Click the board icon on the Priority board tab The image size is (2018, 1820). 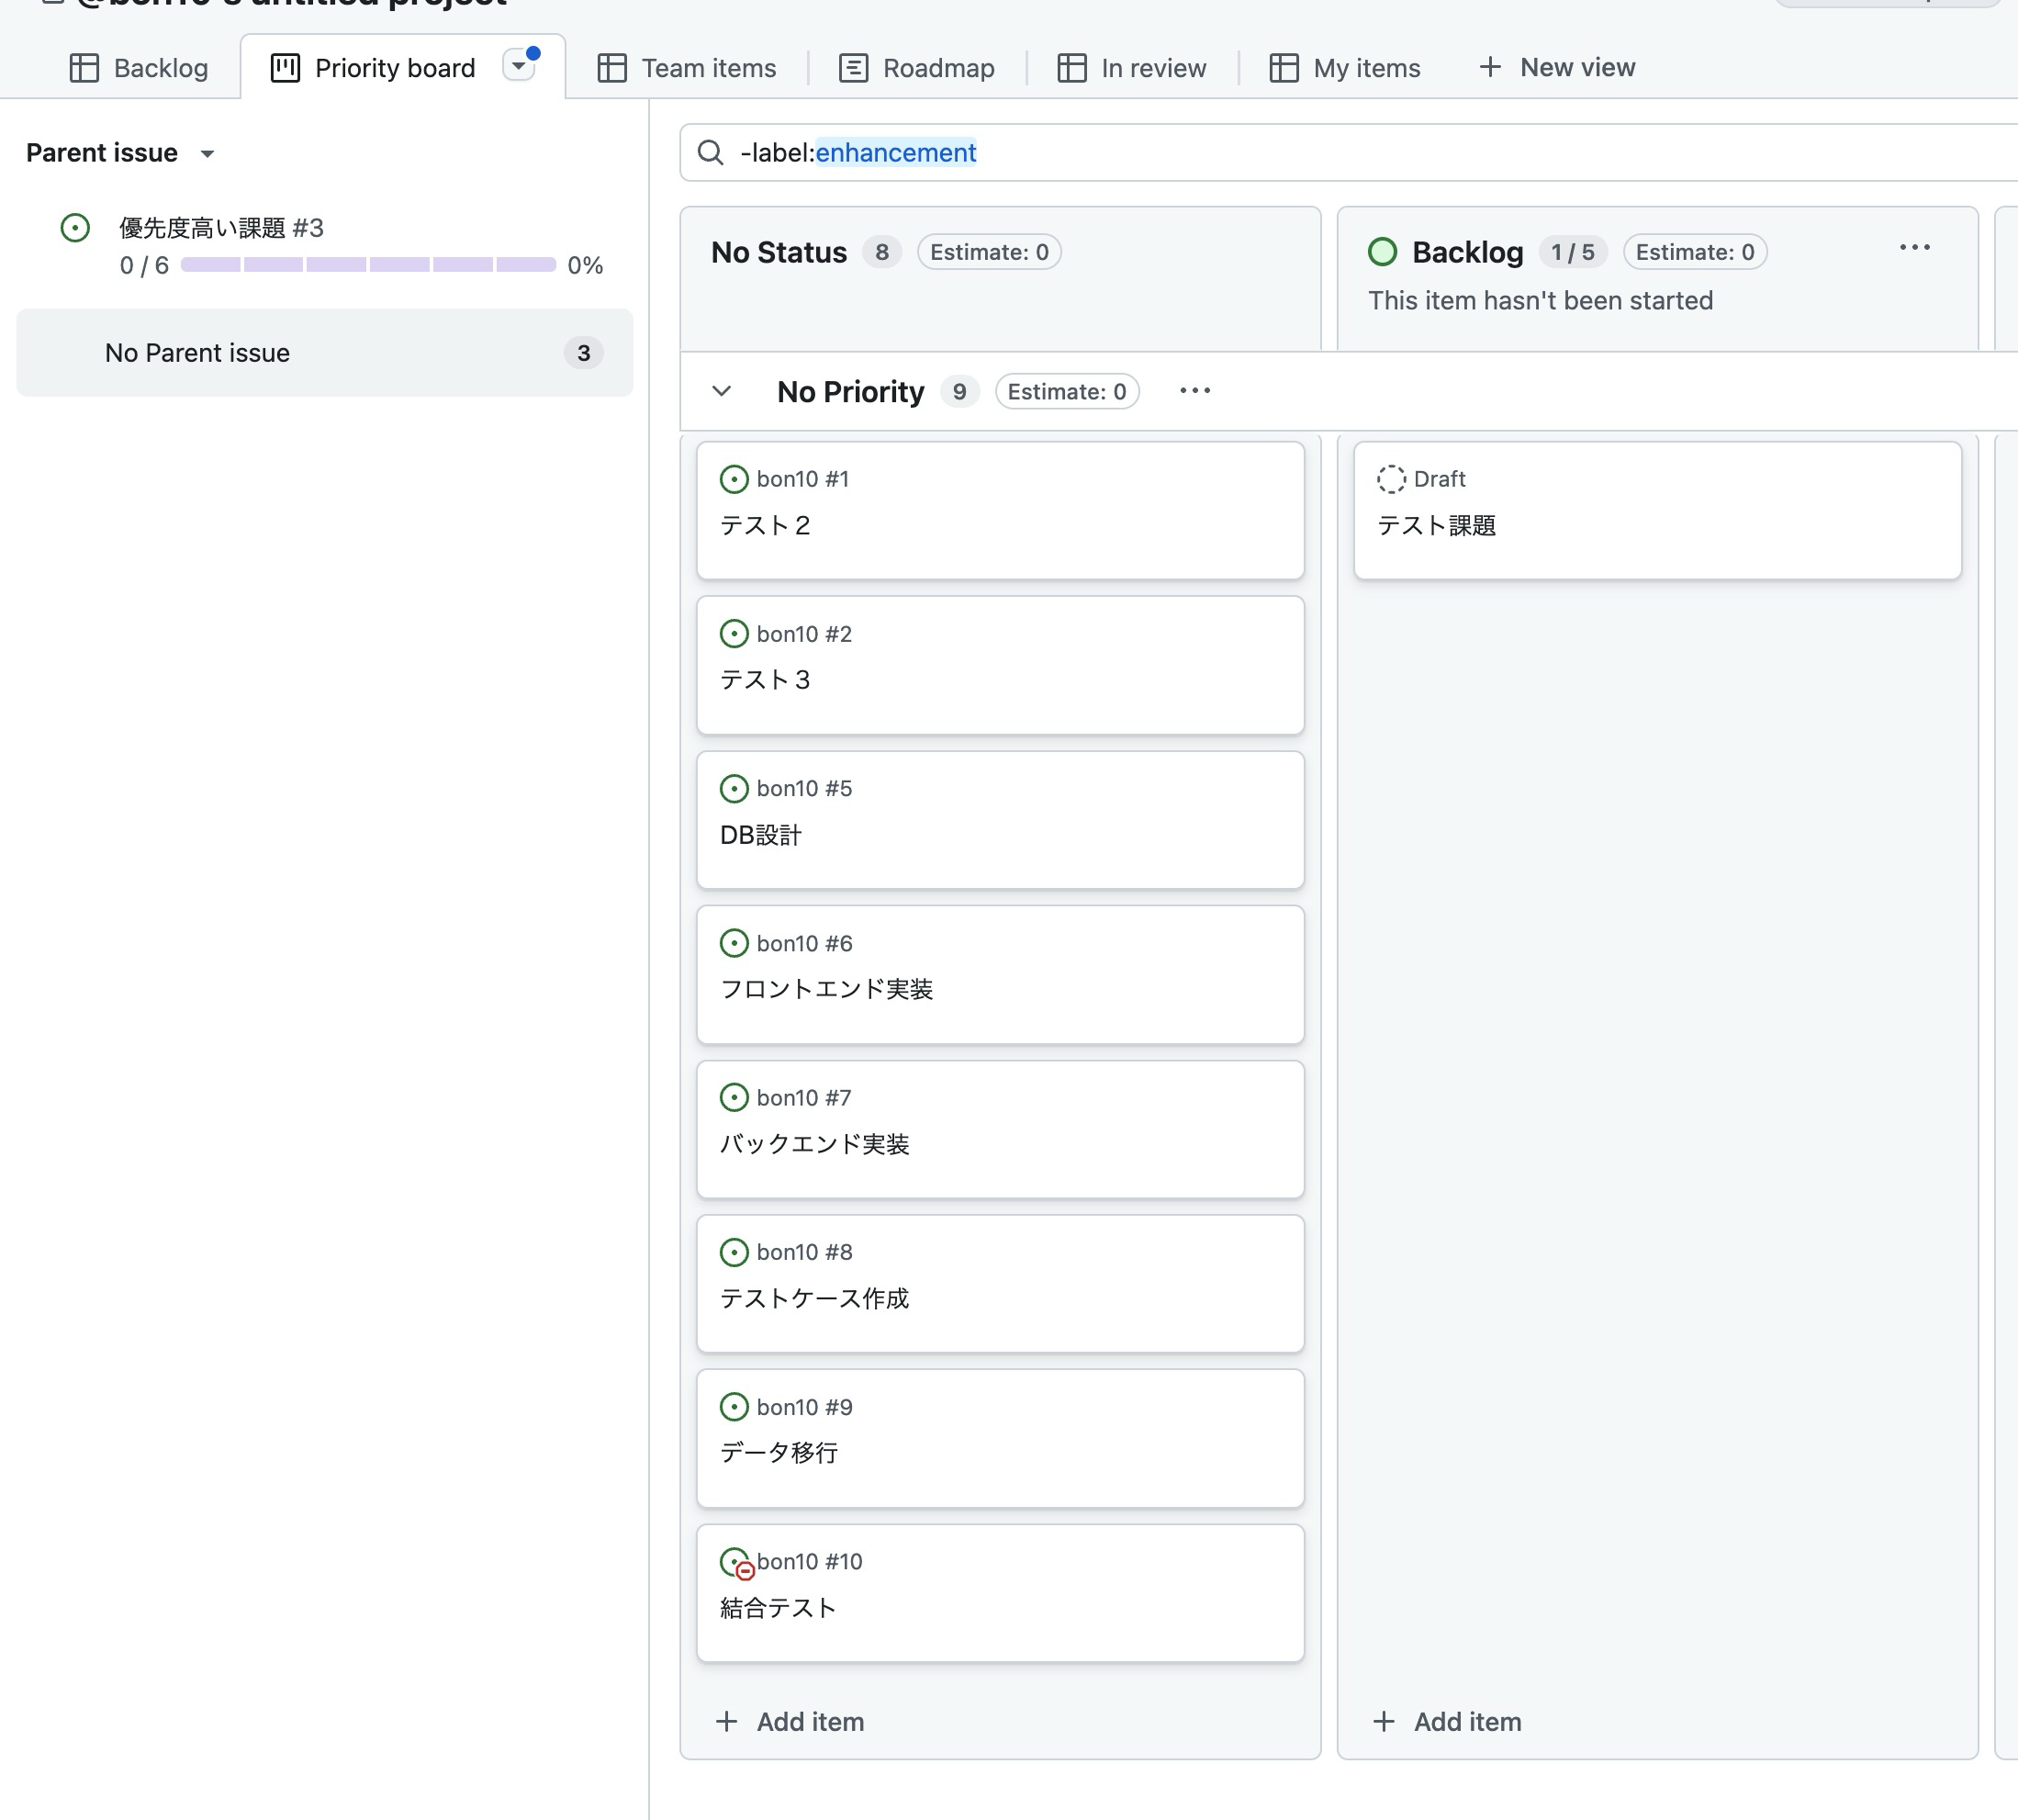point(284,67)
